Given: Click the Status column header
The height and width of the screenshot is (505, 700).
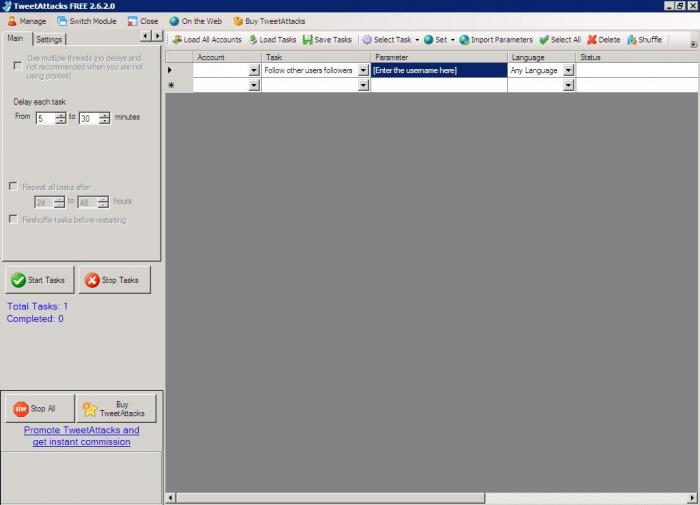Looking at the screenshot, I should 637,57.
